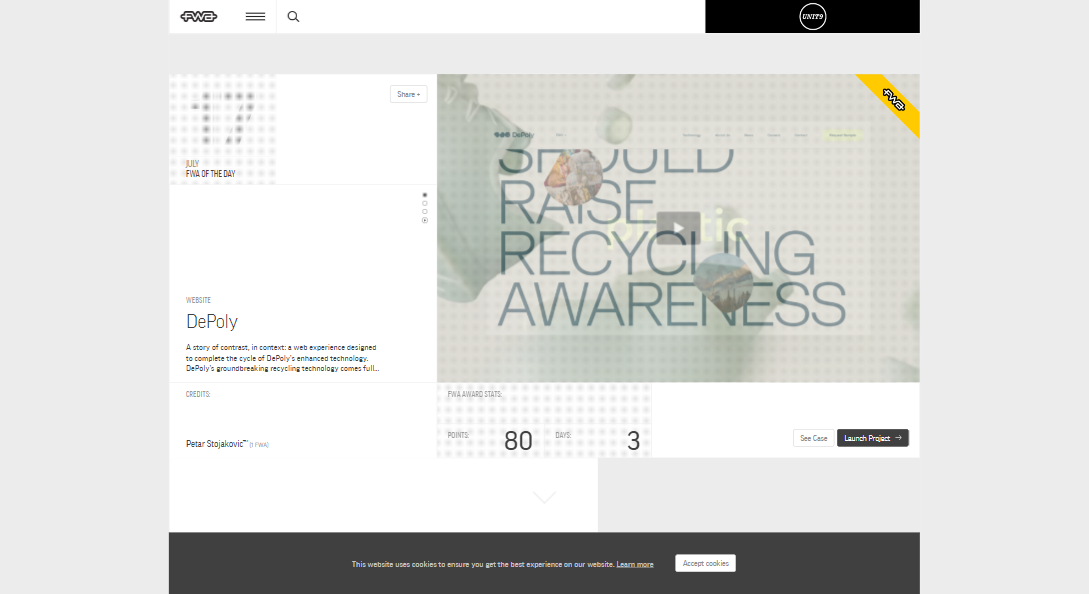
Task: Open the Learn more cookie link
Action: (x=634, y=564)
